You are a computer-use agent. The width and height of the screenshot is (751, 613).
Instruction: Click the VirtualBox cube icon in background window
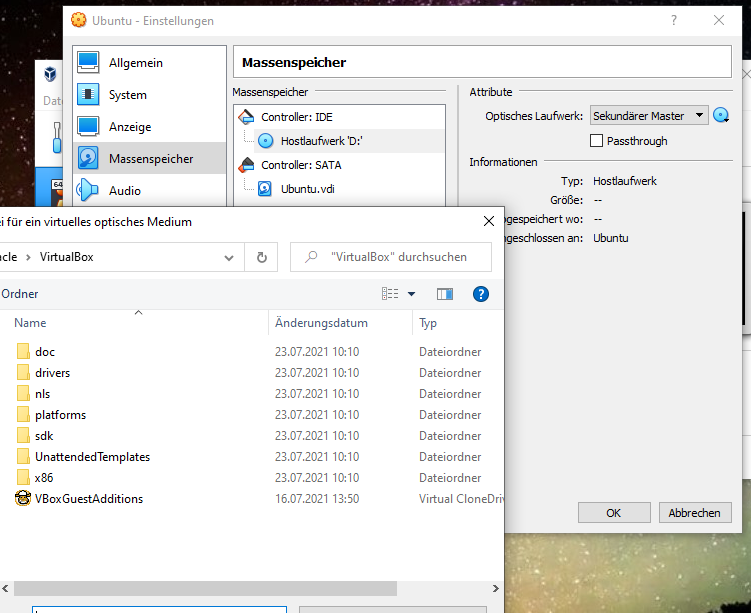[50, 74]
